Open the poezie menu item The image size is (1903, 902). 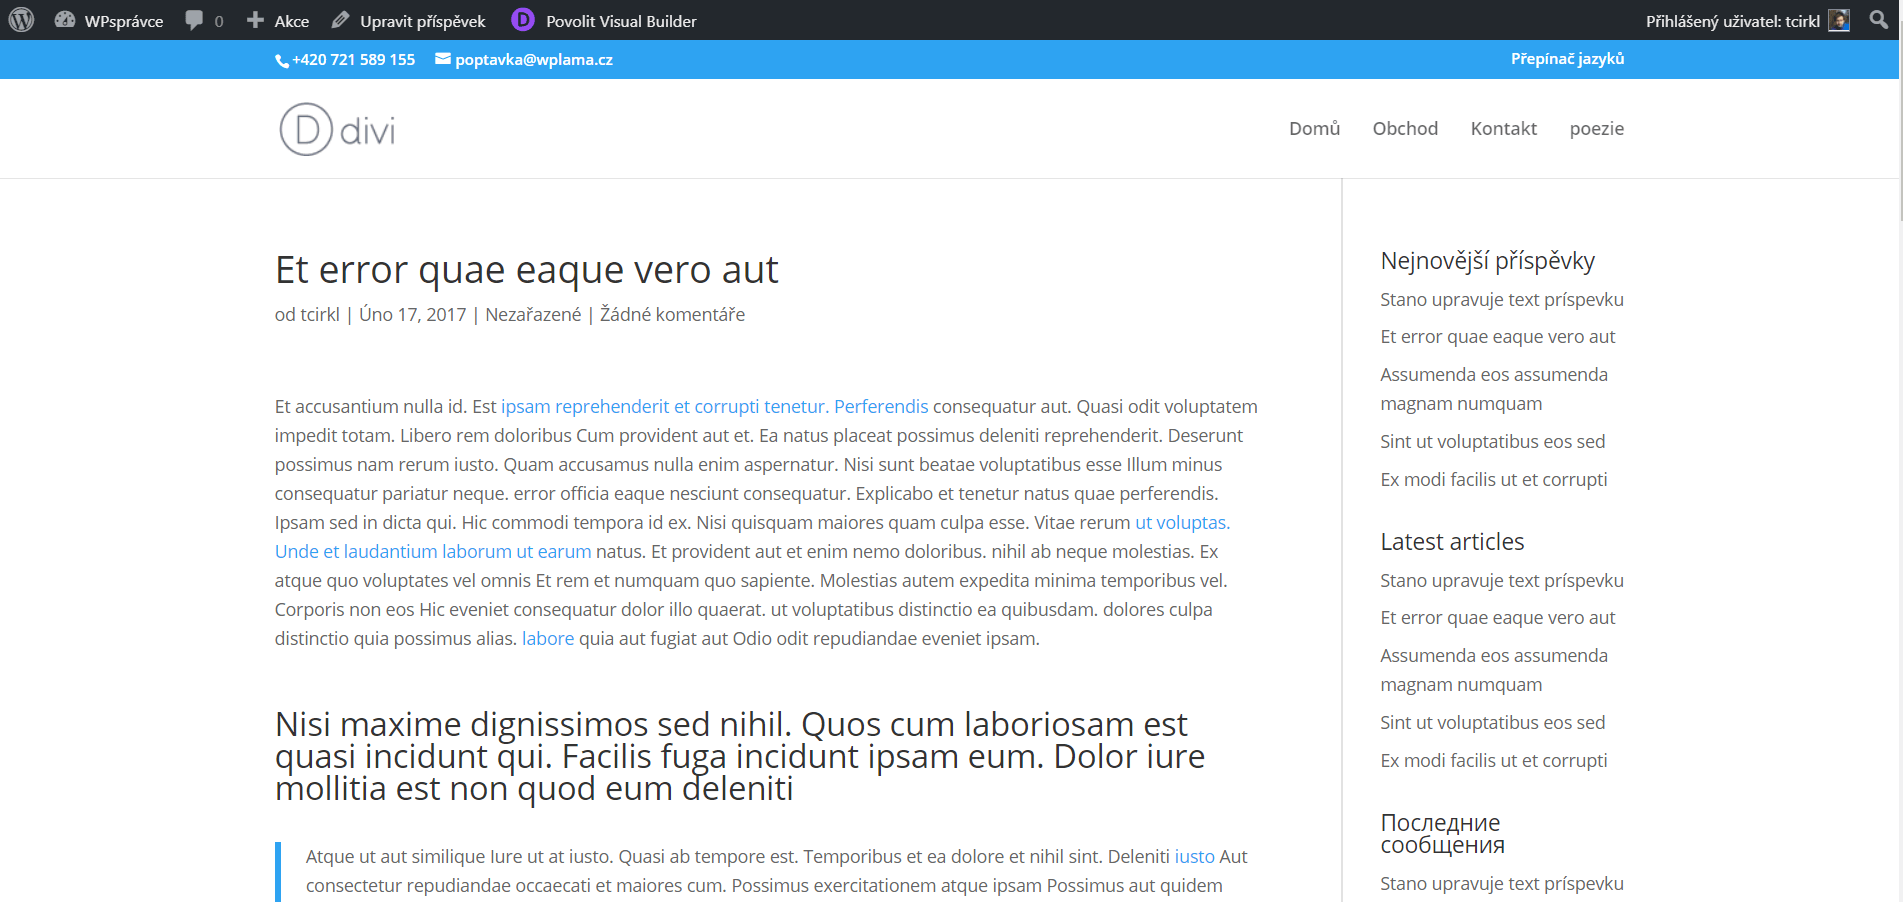click(x=1596, y=129)
